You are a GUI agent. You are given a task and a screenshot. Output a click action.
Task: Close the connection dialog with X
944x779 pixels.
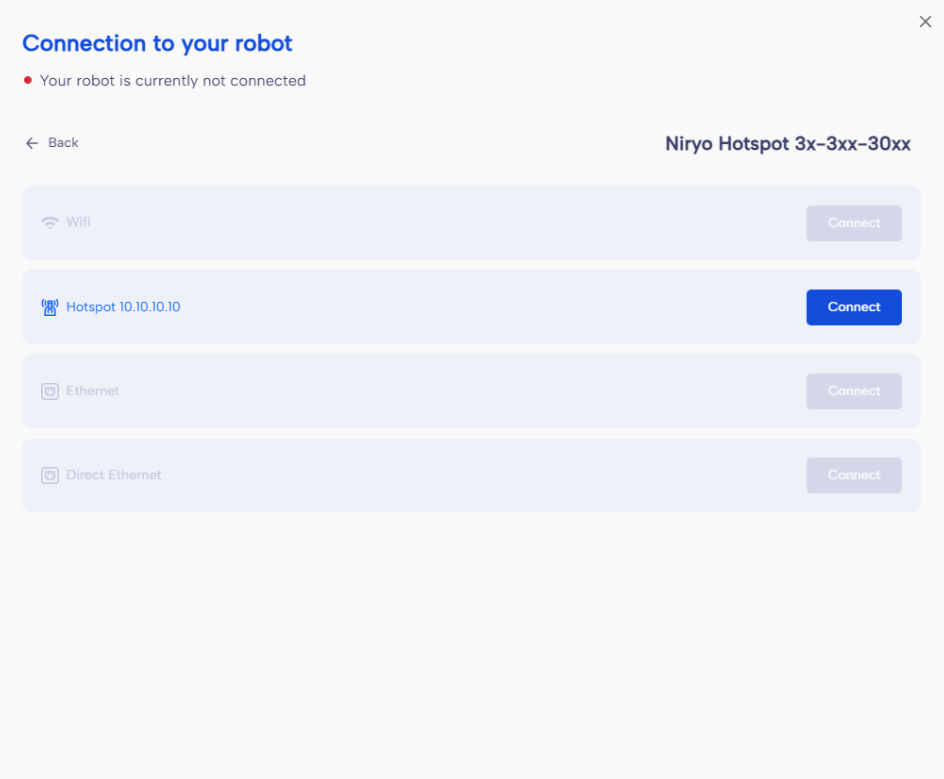[x=925, y=22]
